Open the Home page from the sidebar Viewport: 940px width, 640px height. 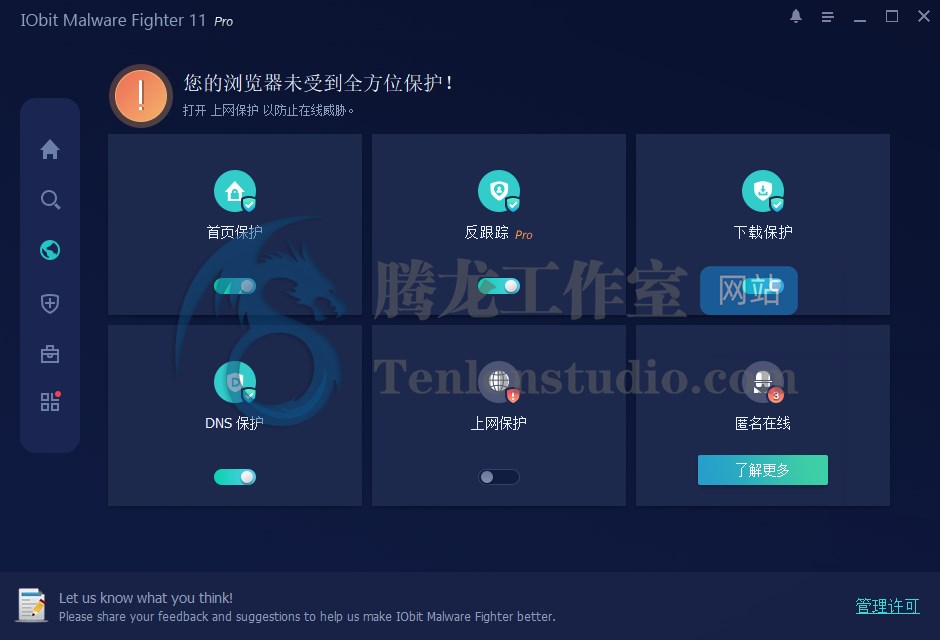(x=50, y=149)
